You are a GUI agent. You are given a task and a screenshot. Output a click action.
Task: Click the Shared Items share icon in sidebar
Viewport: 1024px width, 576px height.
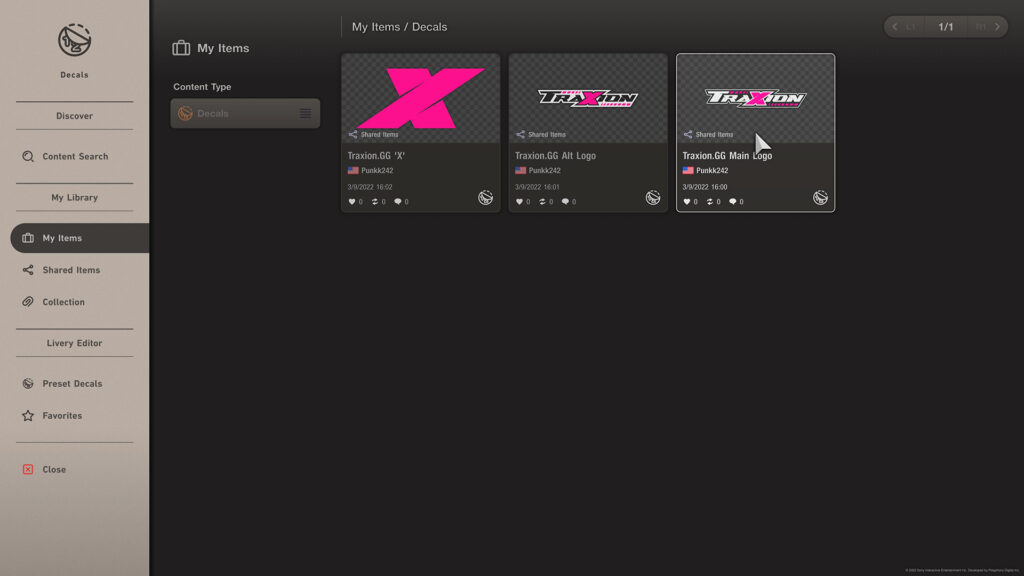pos(27,270)
